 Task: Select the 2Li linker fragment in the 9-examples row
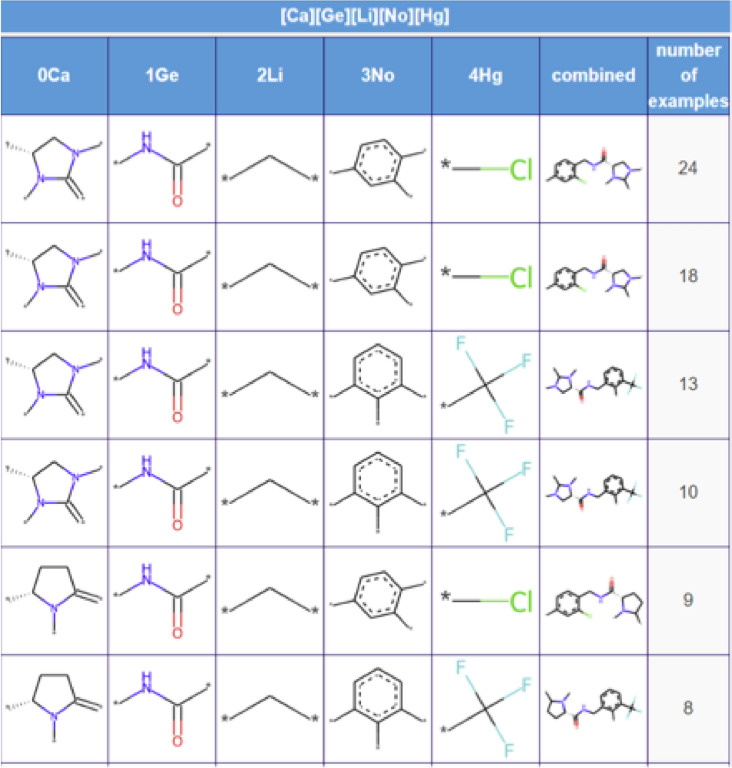pos(270,601)
